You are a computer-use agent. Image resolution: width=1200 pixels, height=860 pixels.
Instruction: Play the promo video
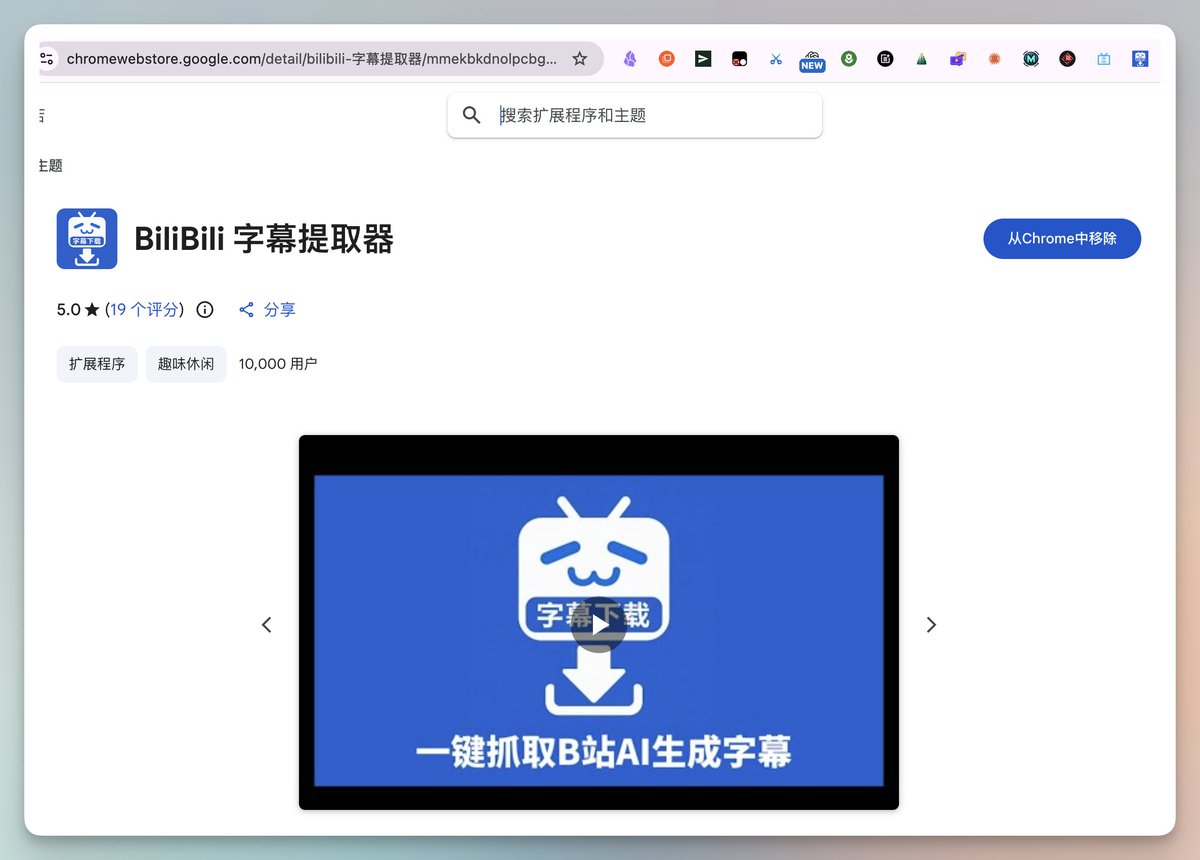coord(599,625)
